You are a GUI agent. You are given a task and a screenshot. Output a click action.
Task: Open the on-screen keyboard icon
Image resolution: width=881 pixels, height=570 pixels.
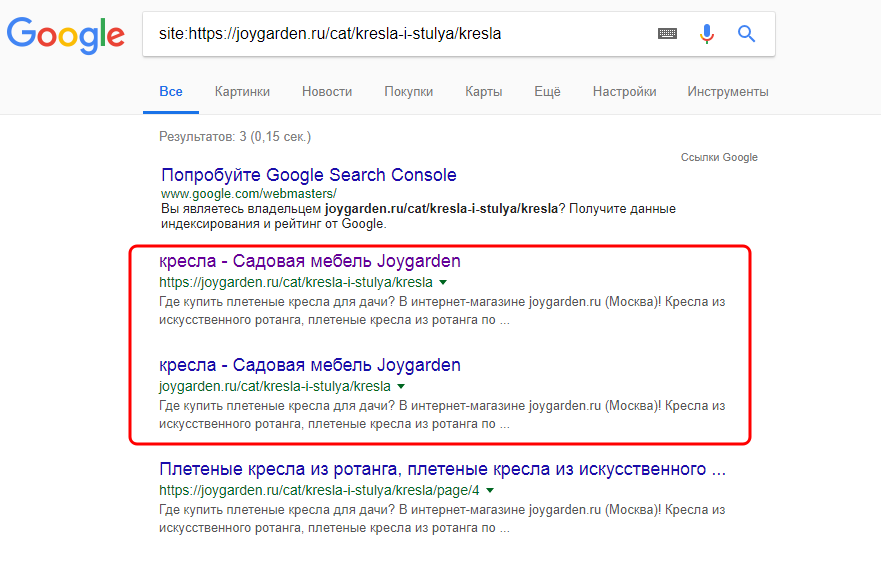click(x=667, y=34)
